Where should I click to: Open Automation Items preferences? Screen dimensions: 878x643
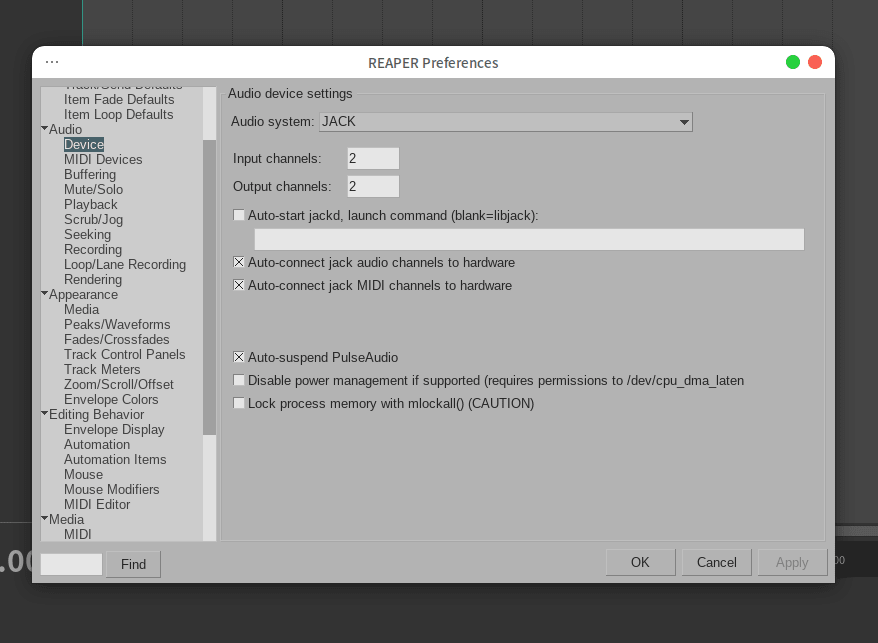point(115,459)
